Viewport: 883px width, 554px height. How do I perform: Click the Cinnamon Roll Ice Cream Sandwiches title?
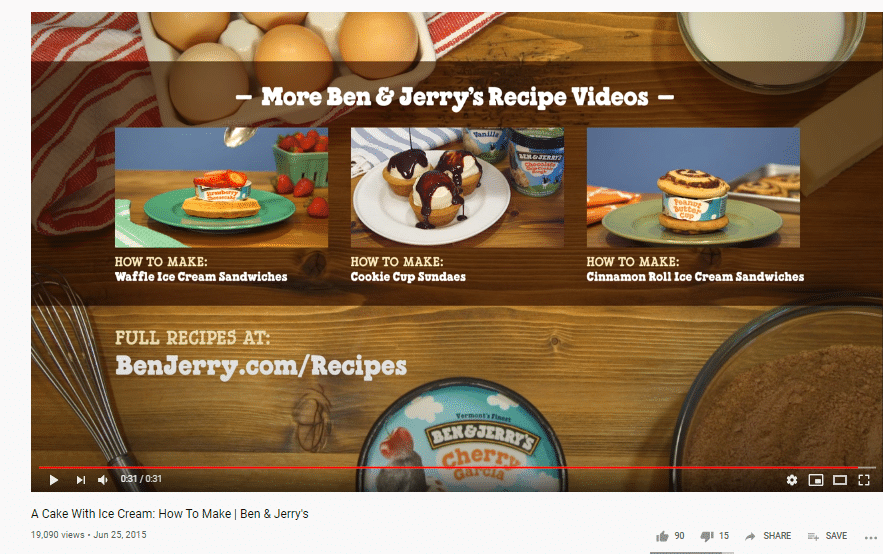click(x=695, y=276)
